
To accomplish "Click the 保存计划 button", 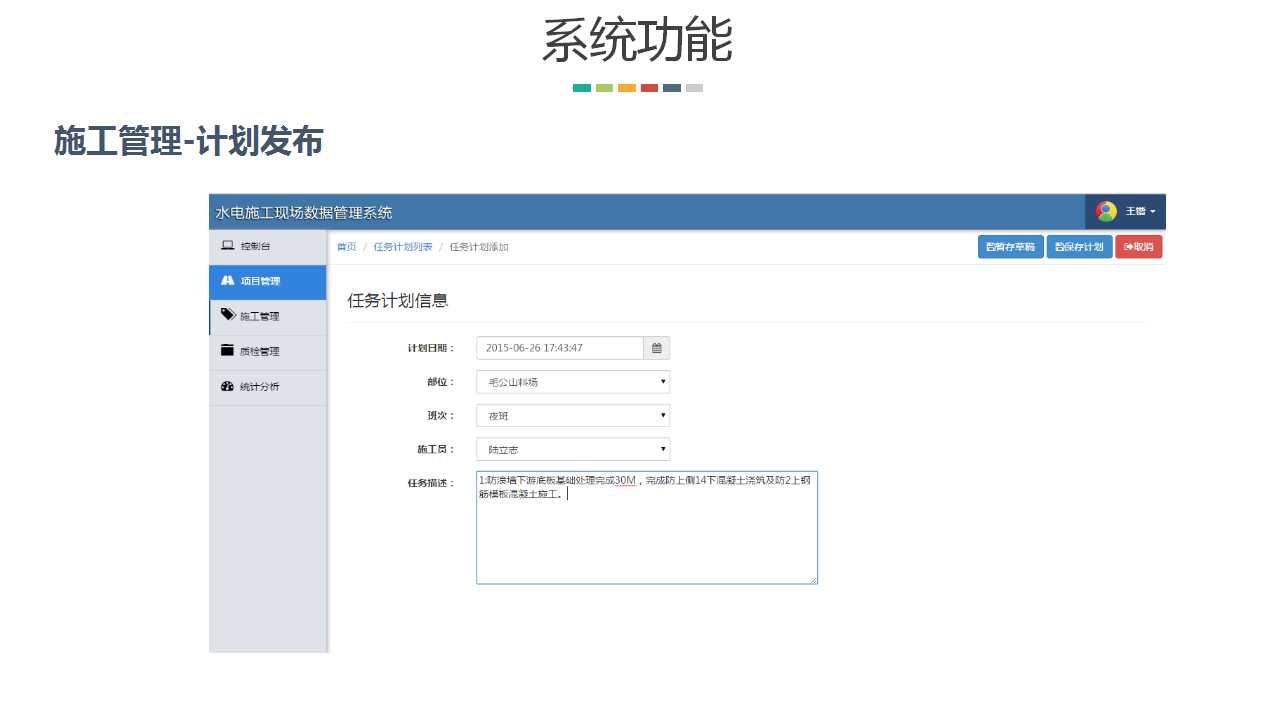I will click(x=1080, y=247).
